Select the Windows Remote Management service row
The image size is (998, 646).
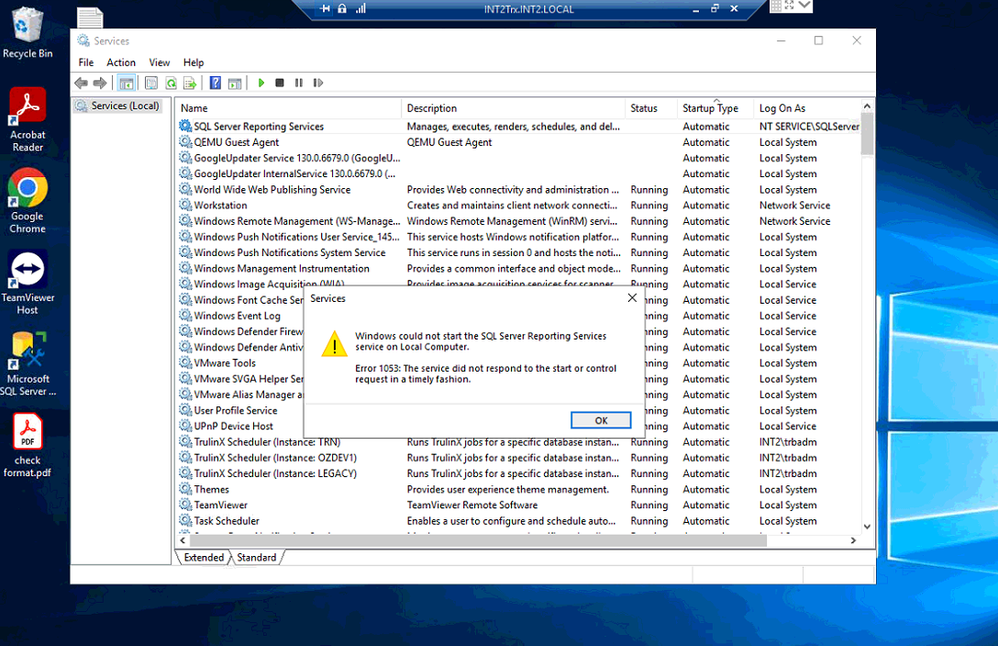coord(519,221)
